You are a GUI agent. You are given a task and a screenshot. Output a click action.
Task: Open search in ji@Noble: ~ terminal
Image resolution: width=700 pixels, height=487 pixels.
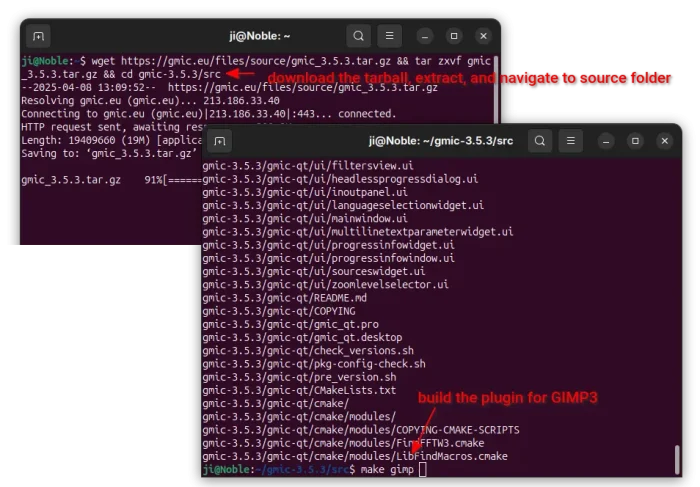point(358,36)
